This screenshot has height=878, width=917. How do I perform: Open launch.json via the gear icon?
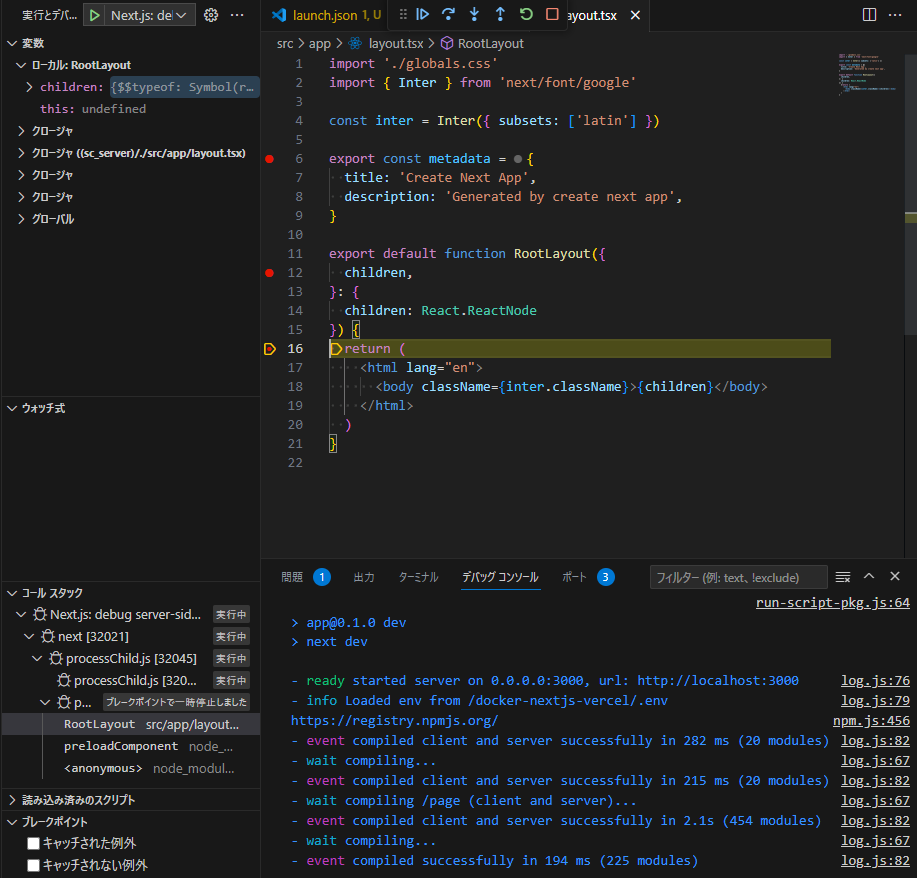[x=211, y=15]
